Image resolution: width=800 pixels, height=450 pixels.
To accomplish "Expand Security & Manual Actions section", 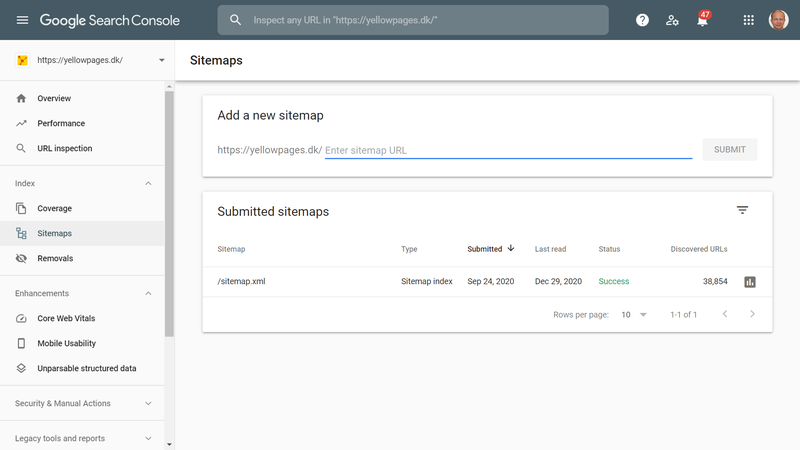I will click(148, 404).
